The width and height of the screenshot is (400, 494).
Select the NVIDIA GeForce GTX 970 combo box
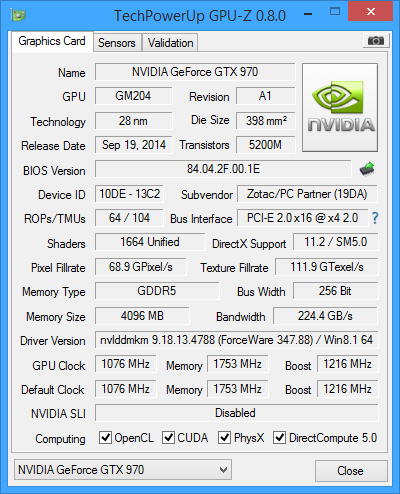click(x=123, y=470)
